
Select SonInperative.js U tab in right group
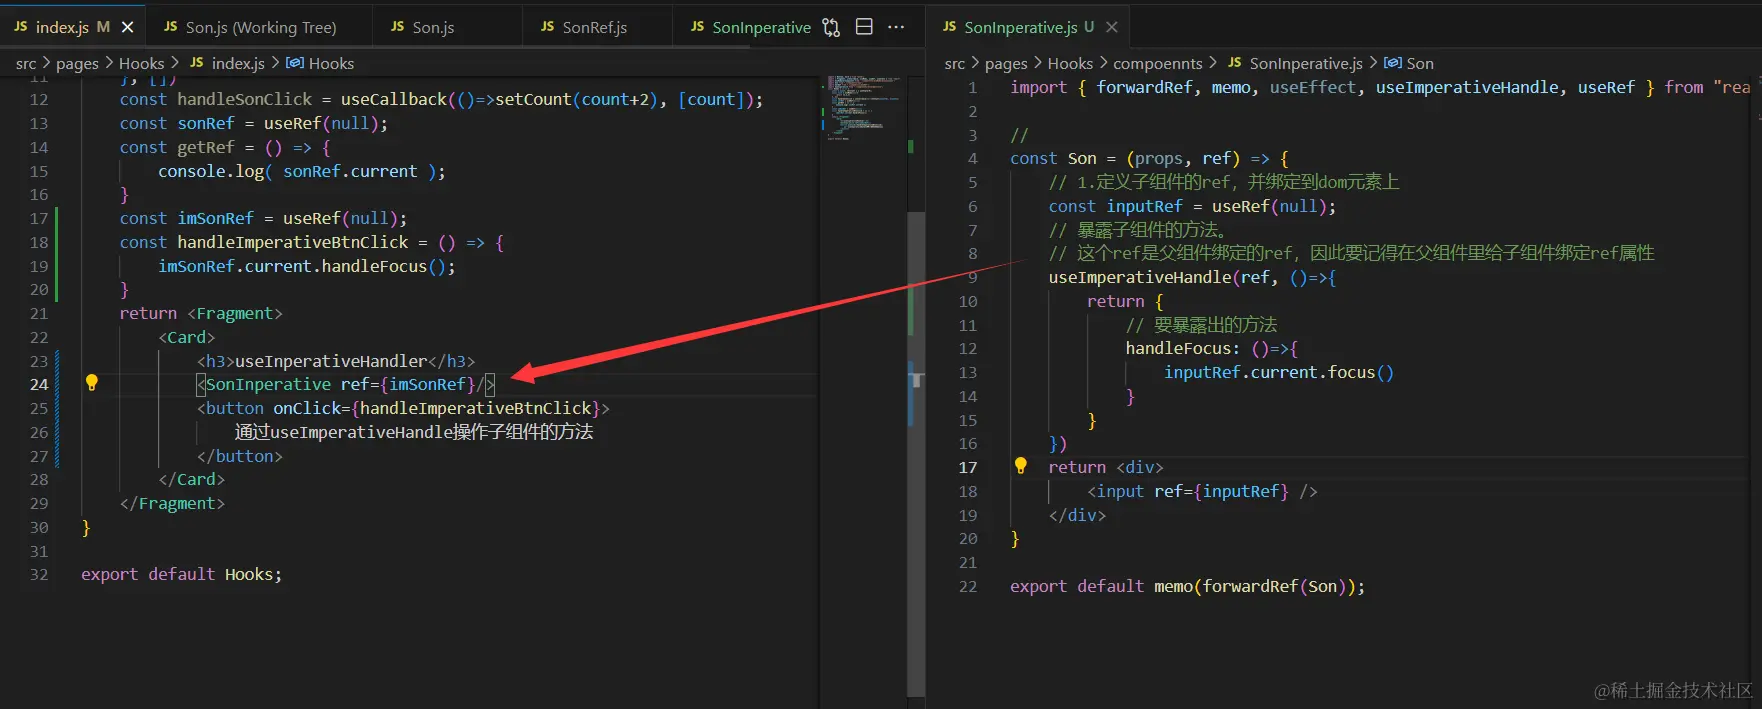point(1028,27)
